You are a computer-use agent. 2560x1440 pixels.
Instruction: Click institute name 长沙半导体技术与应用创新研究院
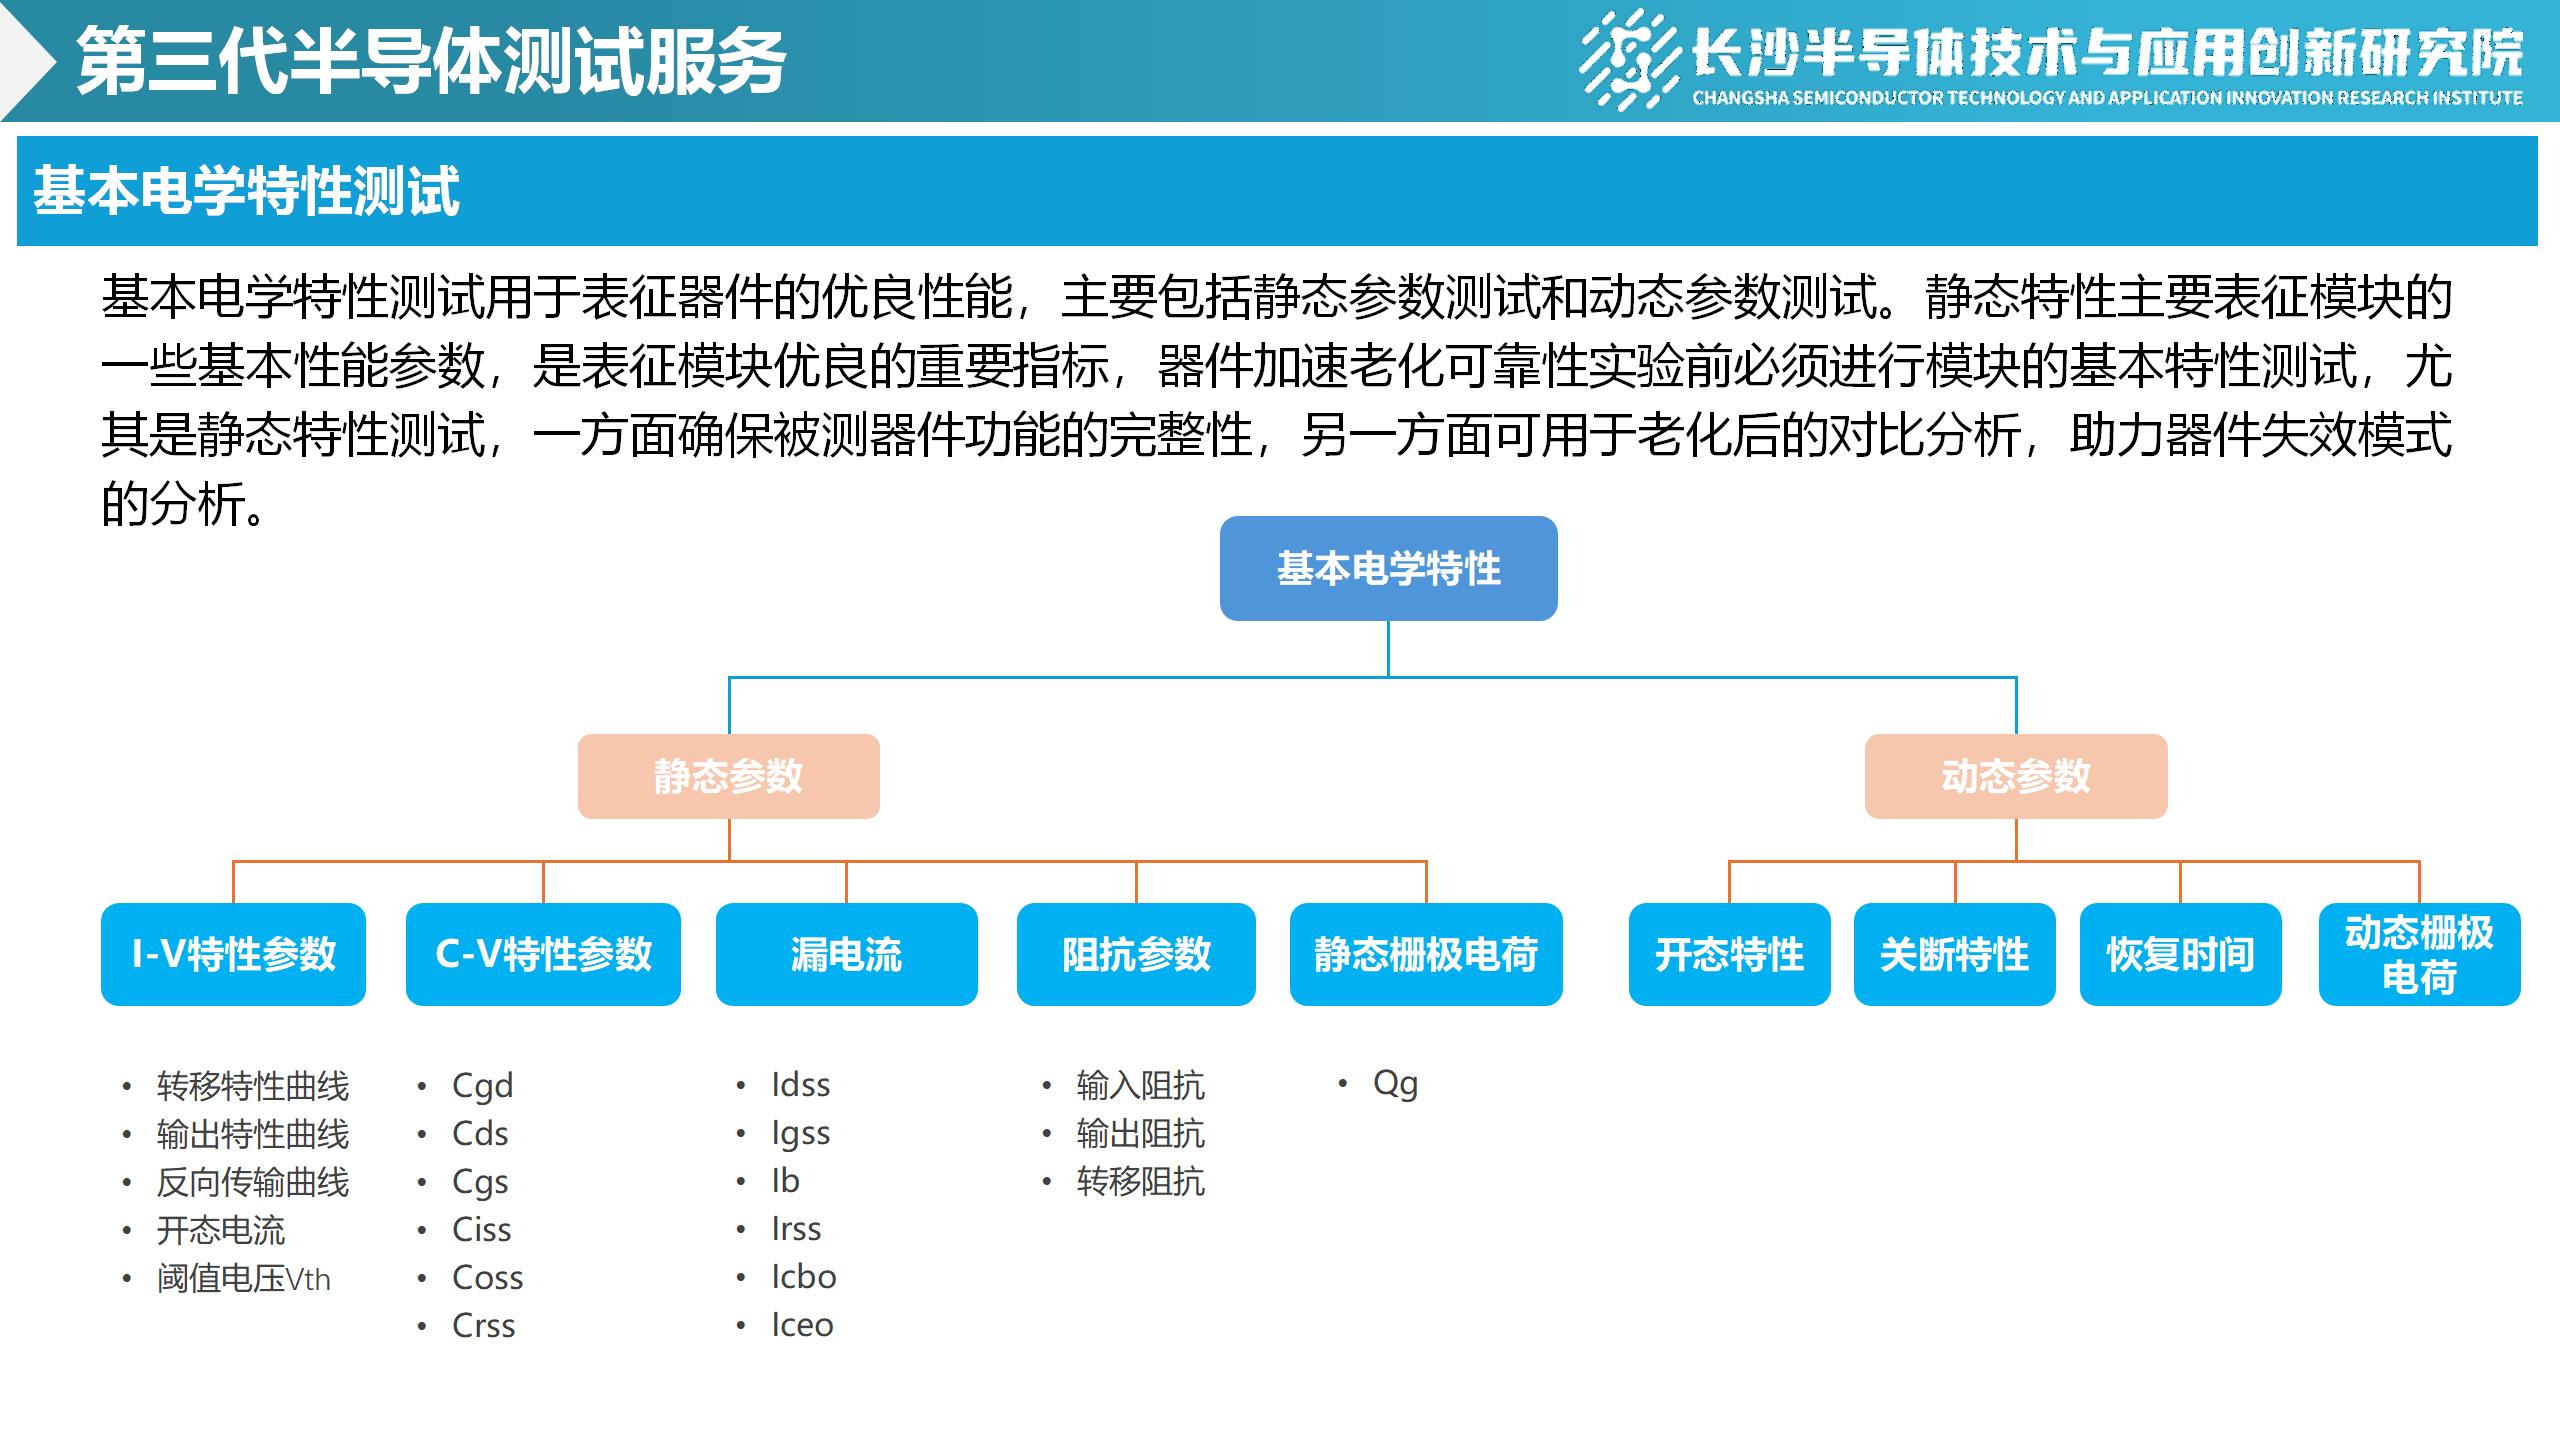2107,52
